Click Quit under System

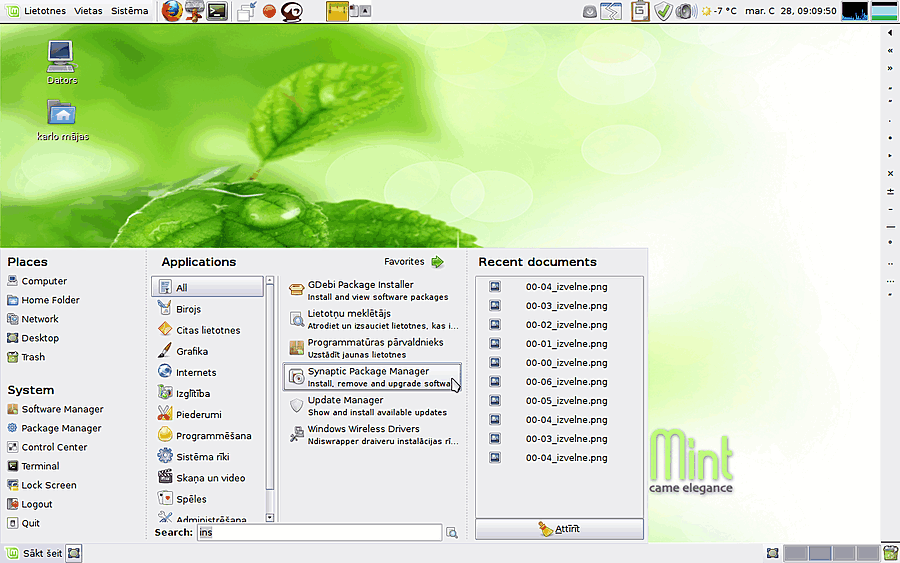24,523
